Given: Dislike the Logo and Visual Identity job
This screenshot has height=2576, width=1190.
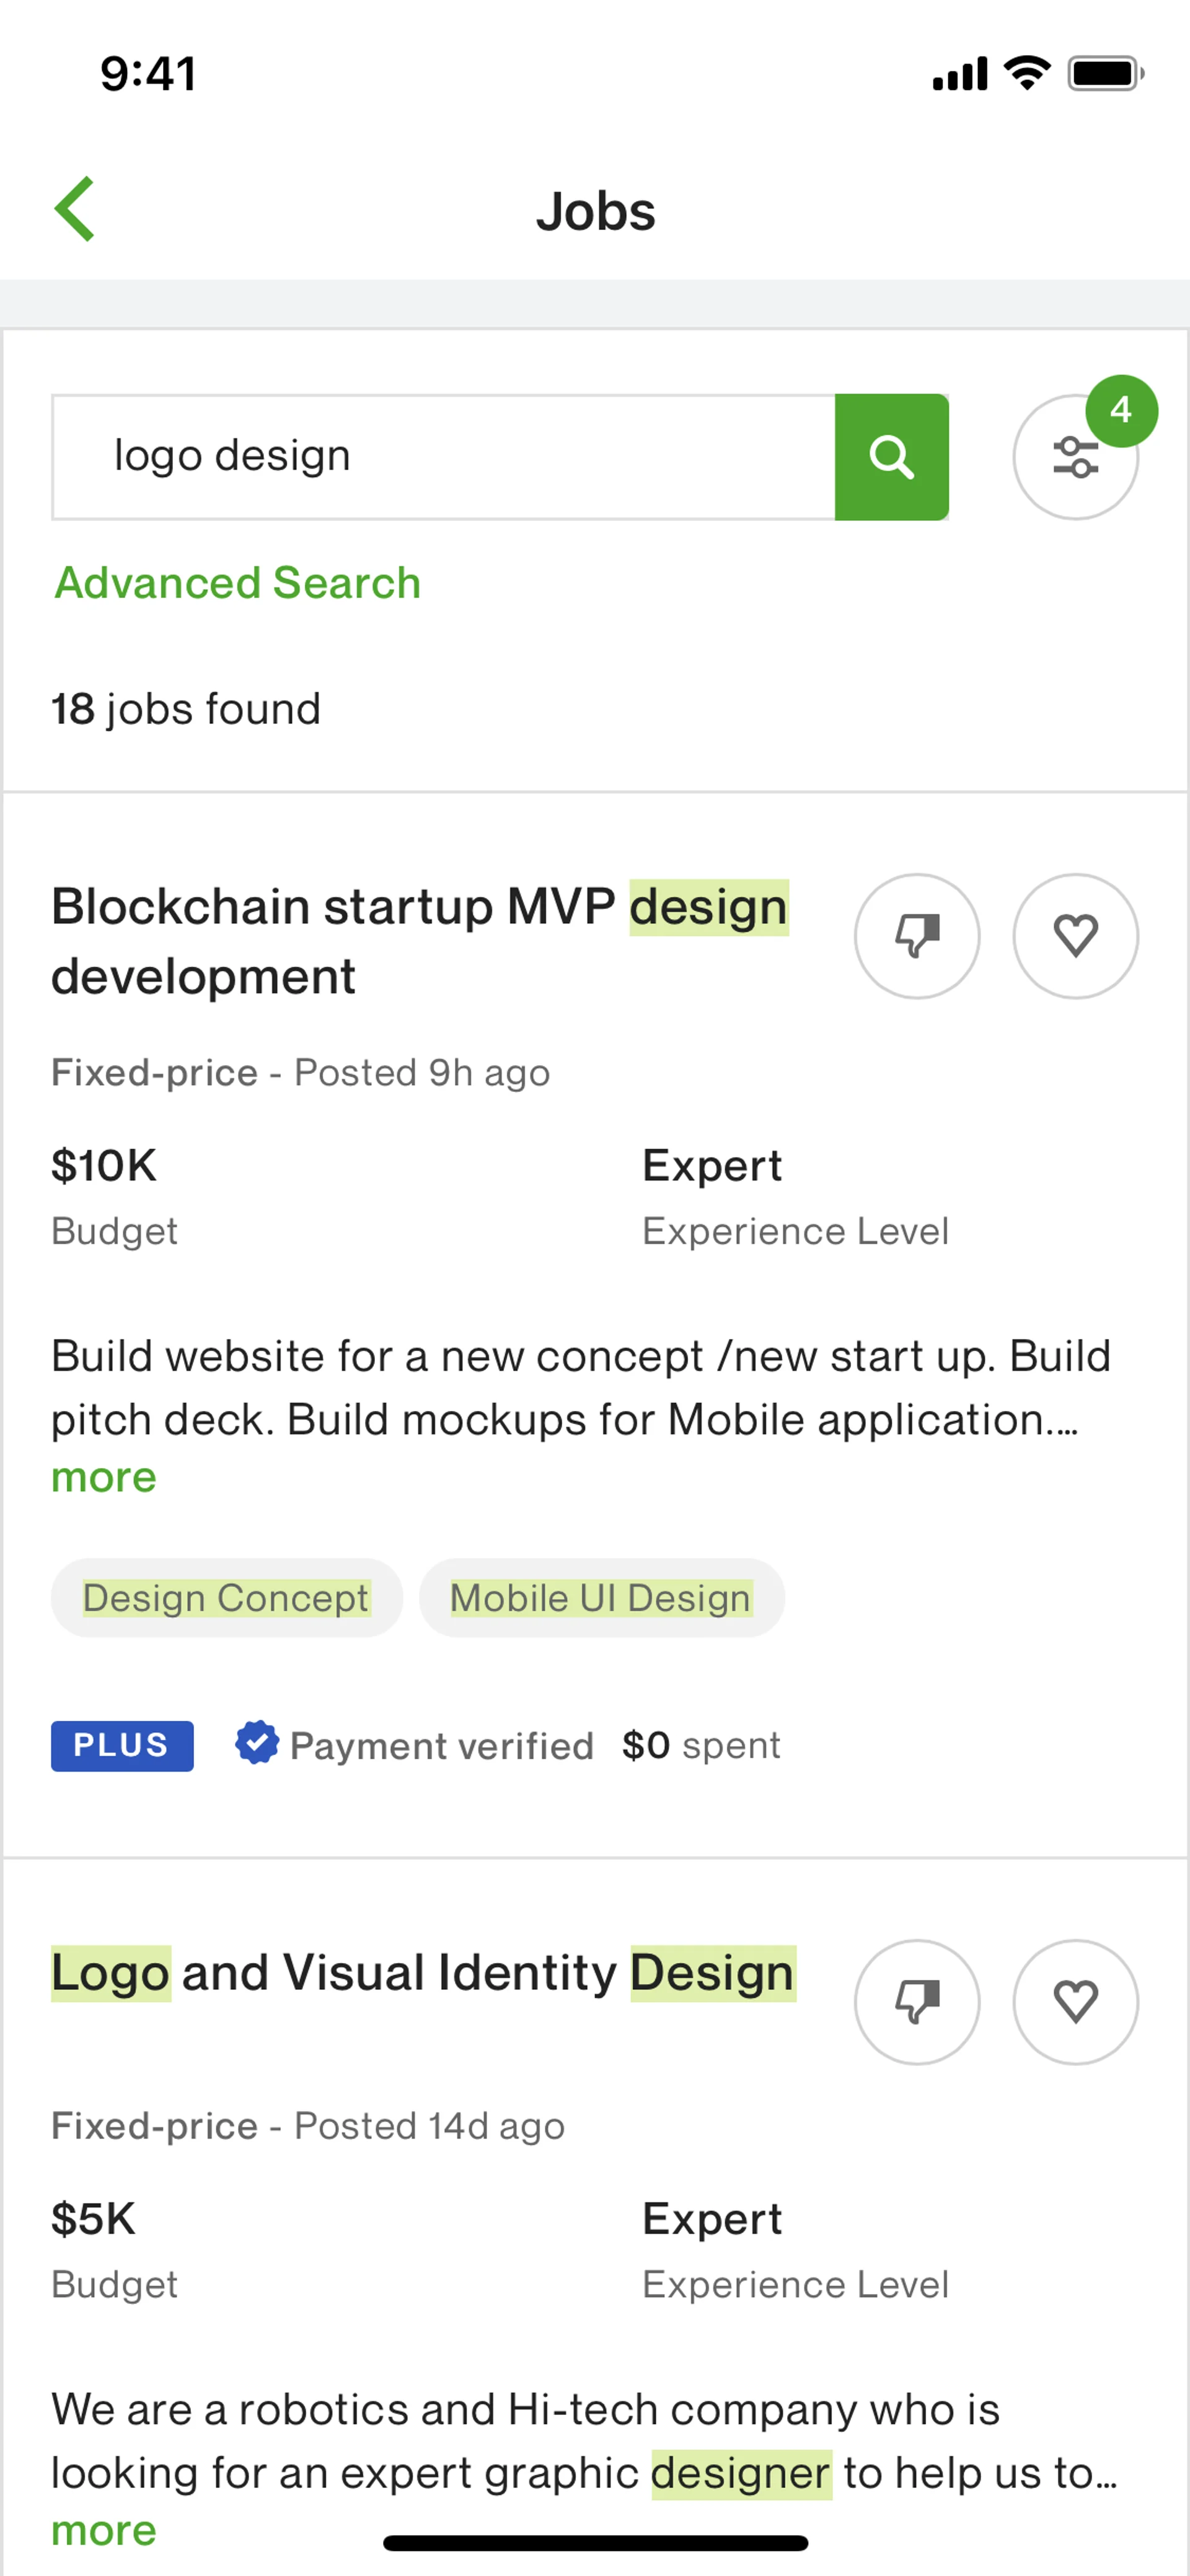Looking at the screenshot, I should (x=916, y=2001).
